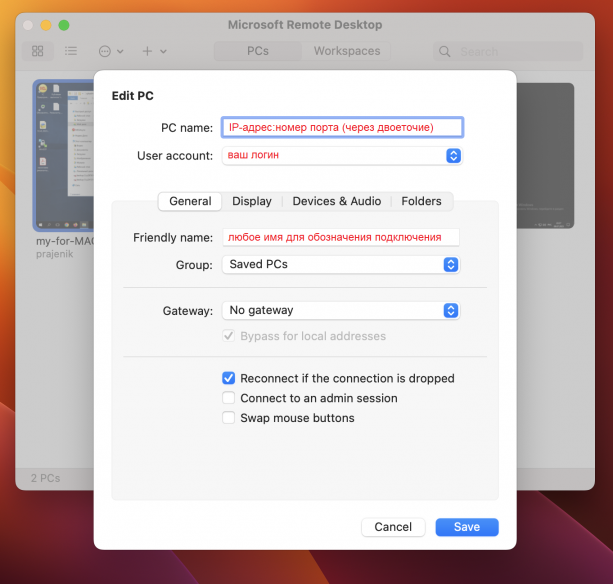Viewport: 613px width, 584px height.
Task: Select the second dark PC thumbnail on right
Action: [545, 156]
